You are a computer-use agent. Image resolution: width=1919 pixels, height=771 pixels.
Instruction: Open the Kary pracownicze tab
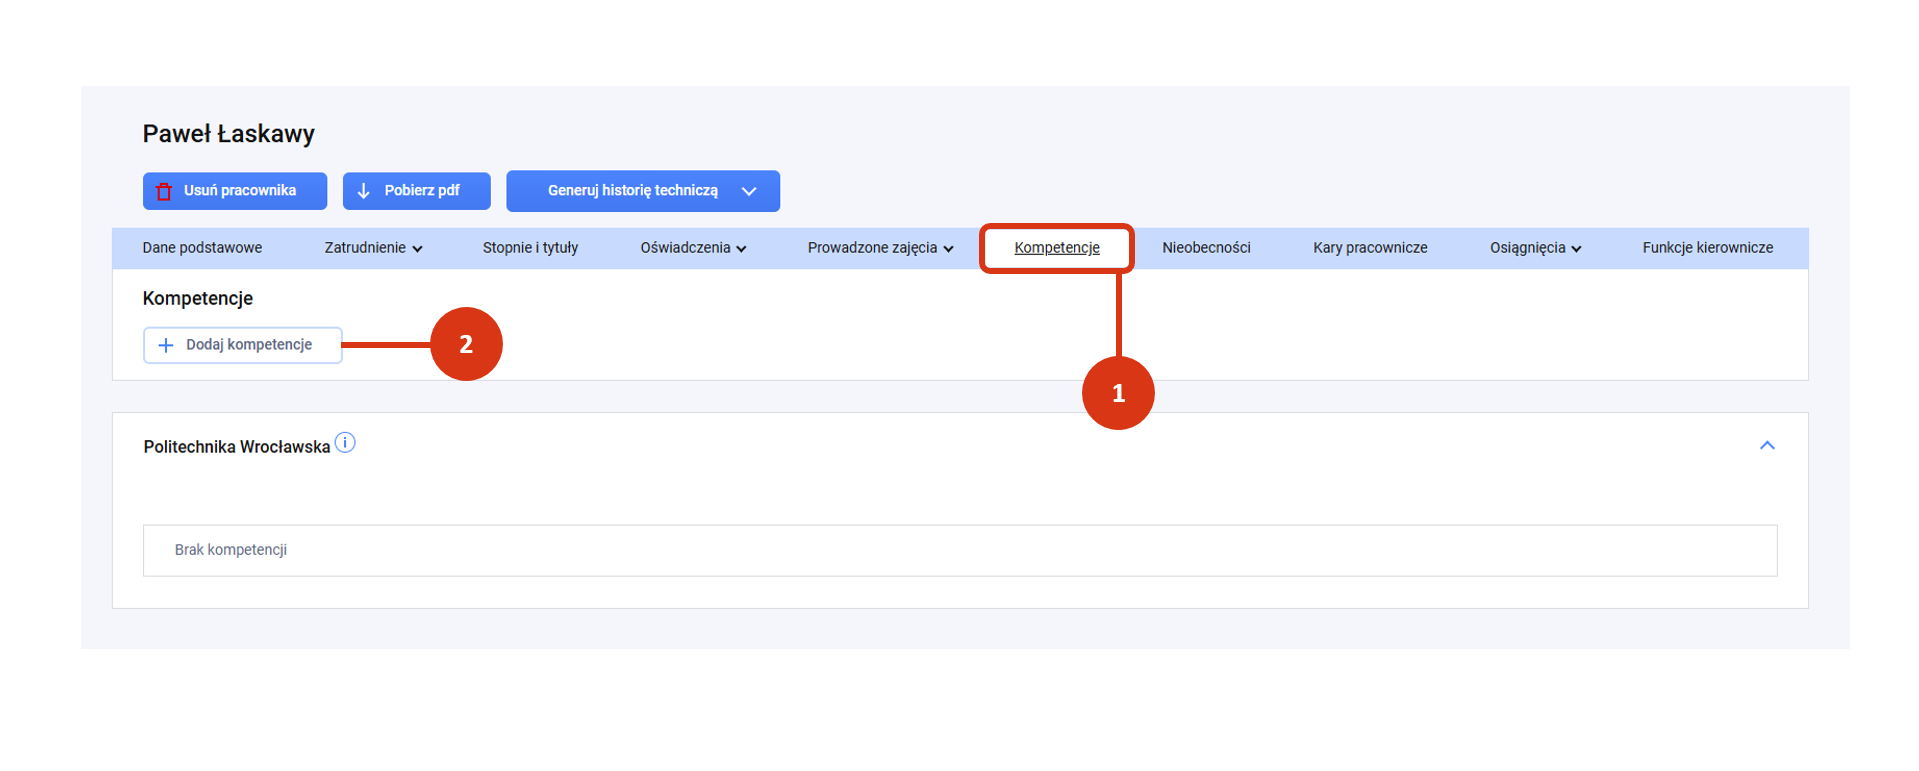(1370, 248)
